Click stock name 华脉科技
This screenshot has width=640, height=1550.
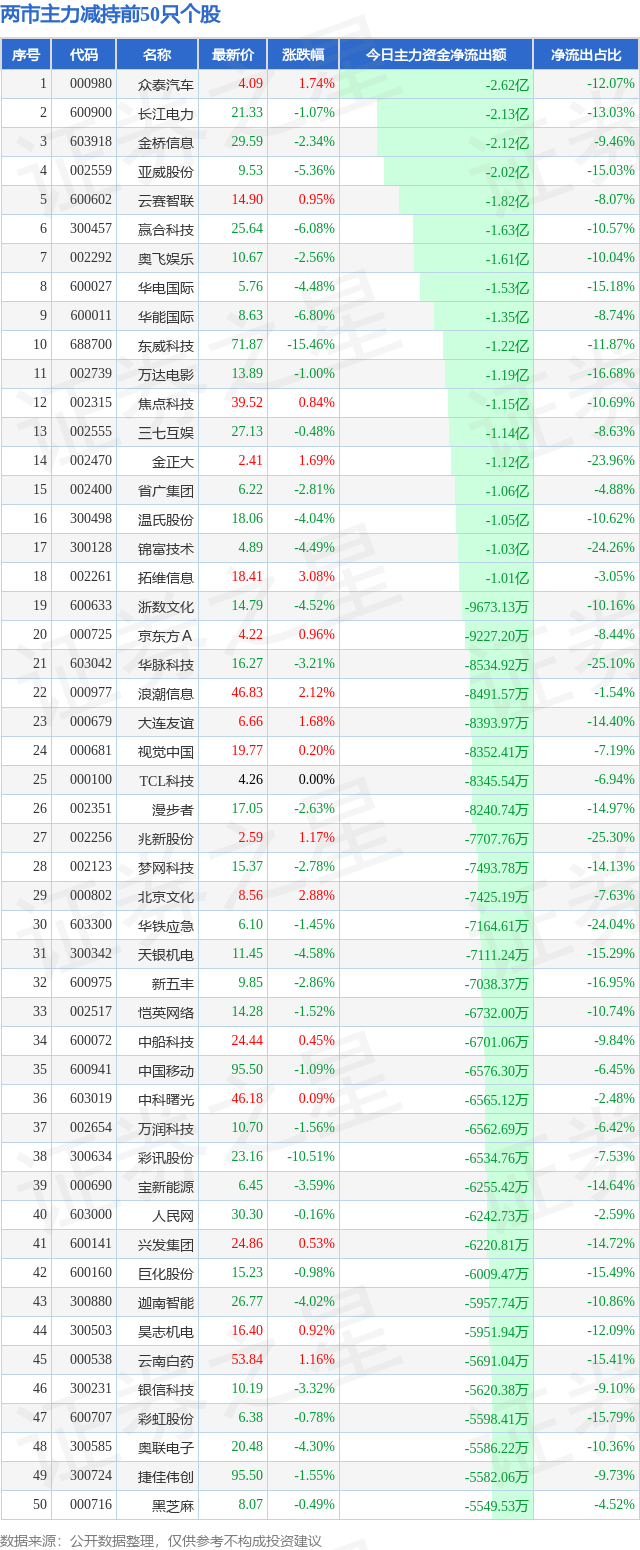pyautogui.click(x=165, y=664)
